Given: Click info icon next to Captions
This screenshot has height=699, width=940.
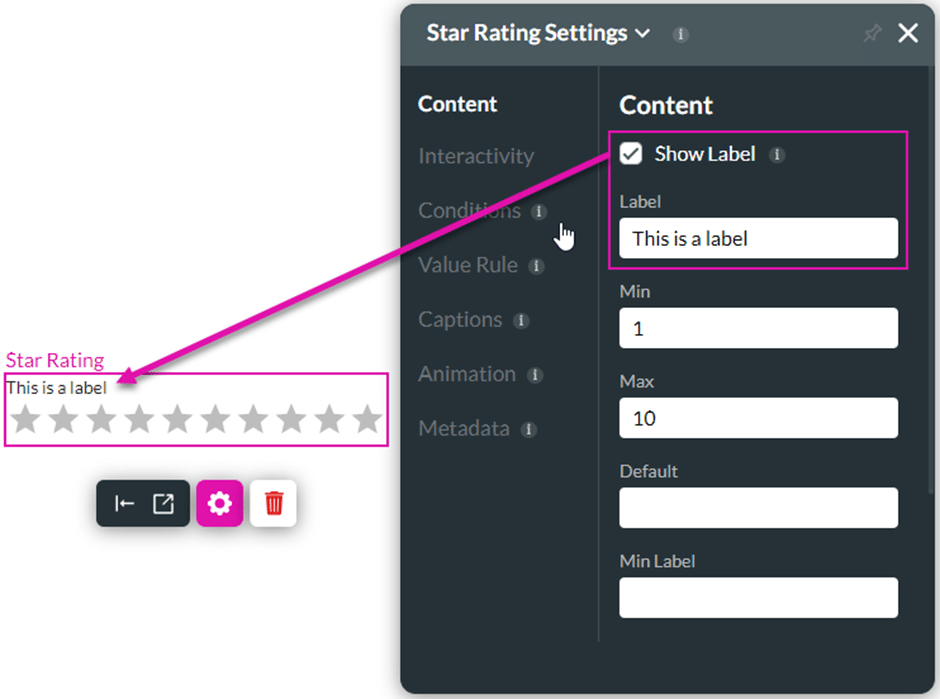Looking at the screenshot, I should 521,321.
